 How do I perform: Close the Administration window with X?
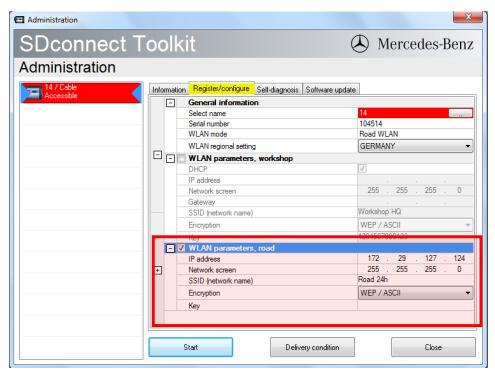tap(468, 17)
